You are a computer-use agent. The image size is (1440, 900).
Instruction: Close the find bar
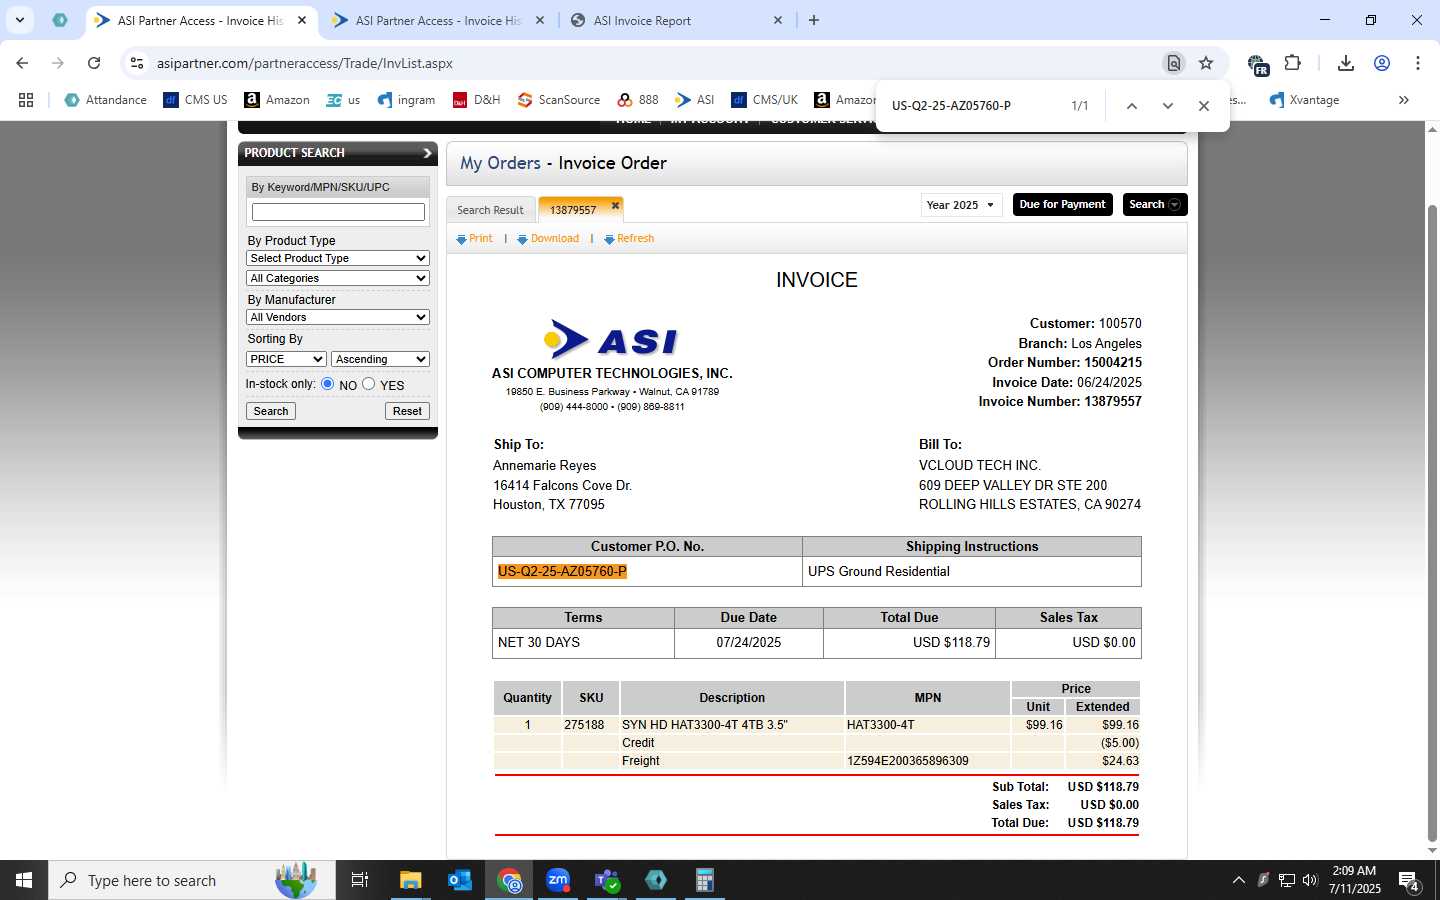[x=1204, y=106]
